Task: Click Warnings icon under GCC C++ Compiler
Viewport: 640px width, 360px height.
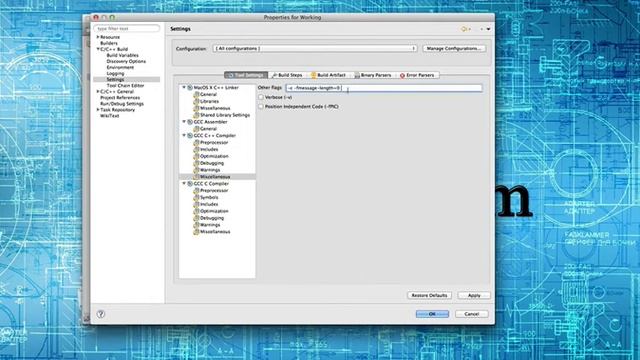Action: point(196,170)
